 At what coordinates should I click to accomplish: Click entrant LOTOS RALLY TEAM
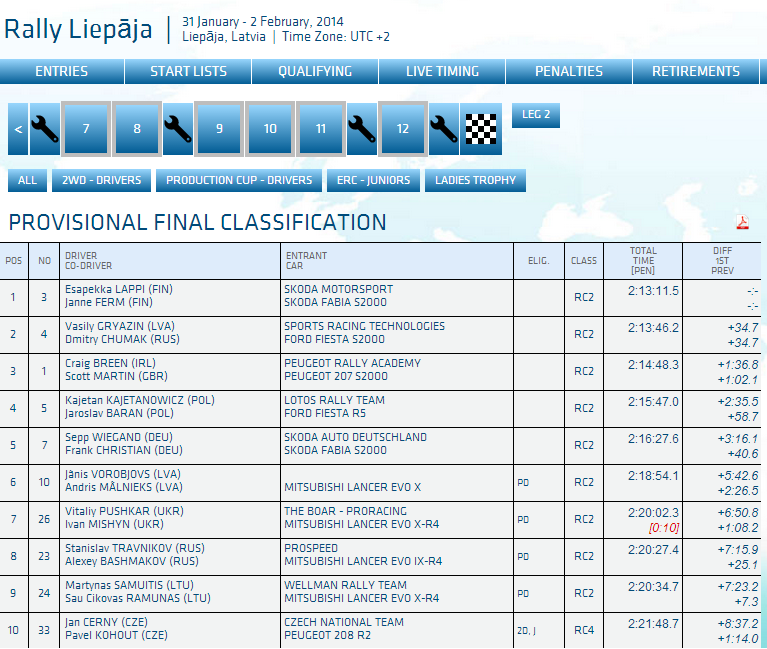tap(335, 401)
